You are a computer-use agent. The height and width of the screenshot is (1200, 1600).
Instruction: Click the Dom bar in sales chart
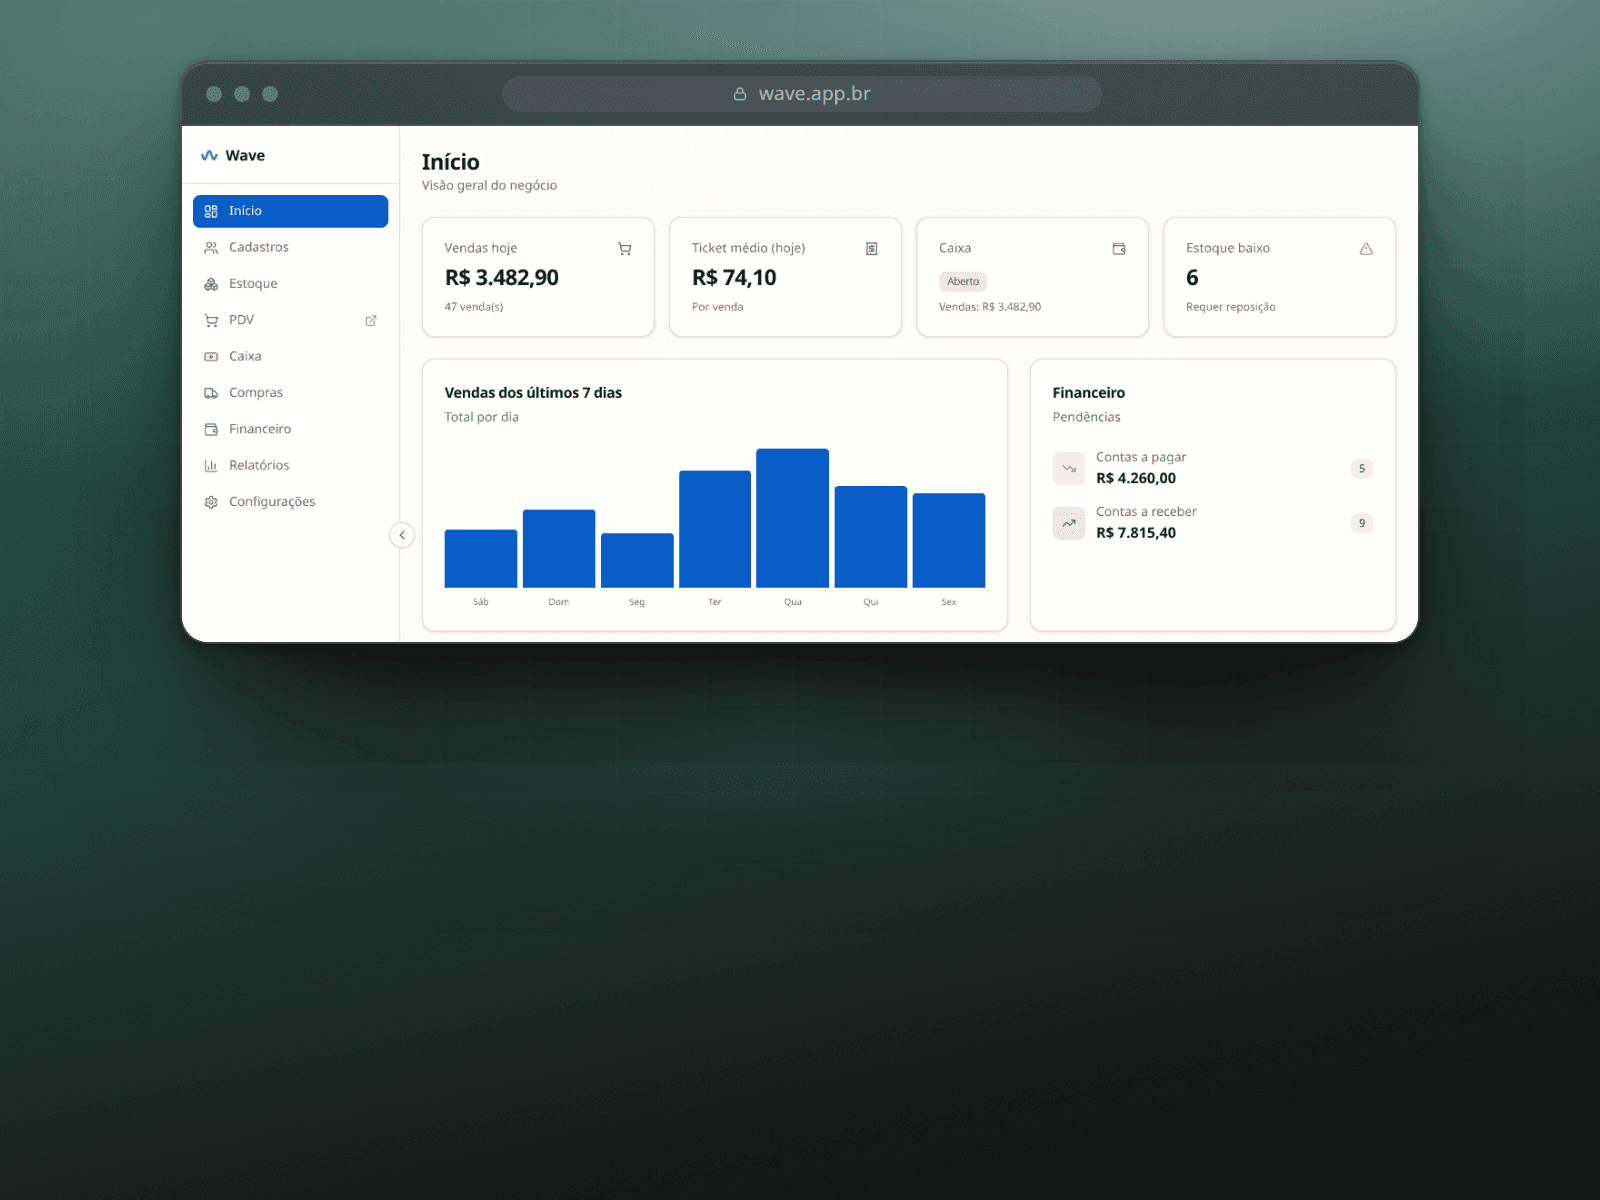click(x=559, y=549)
